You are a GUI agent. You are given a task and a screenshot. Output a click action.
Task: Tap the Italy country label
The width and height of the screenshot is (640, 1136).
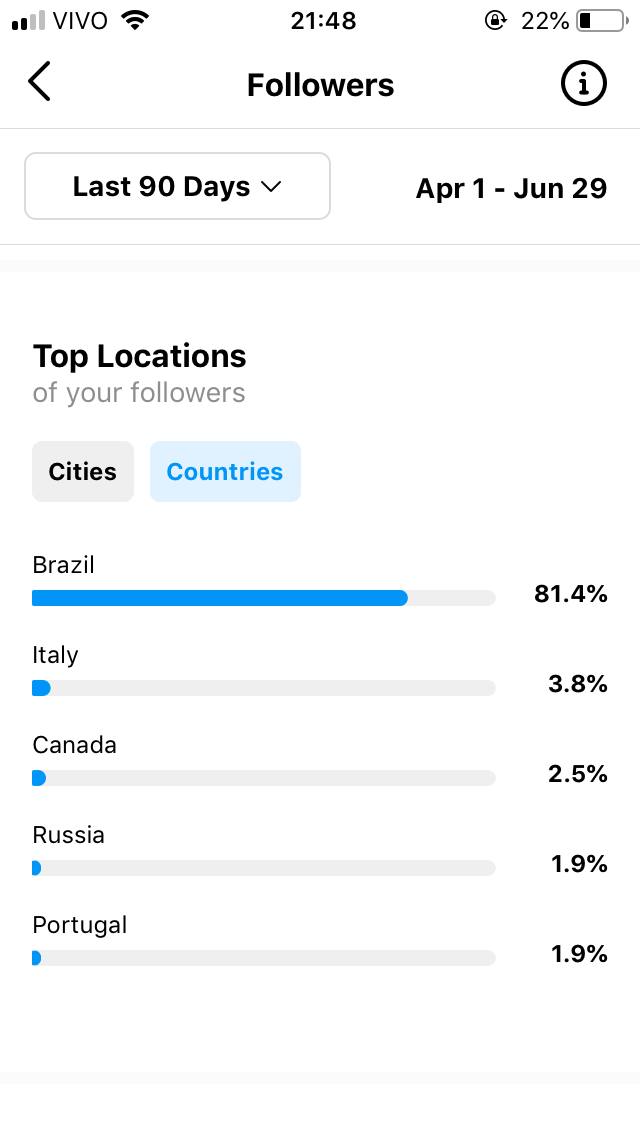(x=55, y=655)
